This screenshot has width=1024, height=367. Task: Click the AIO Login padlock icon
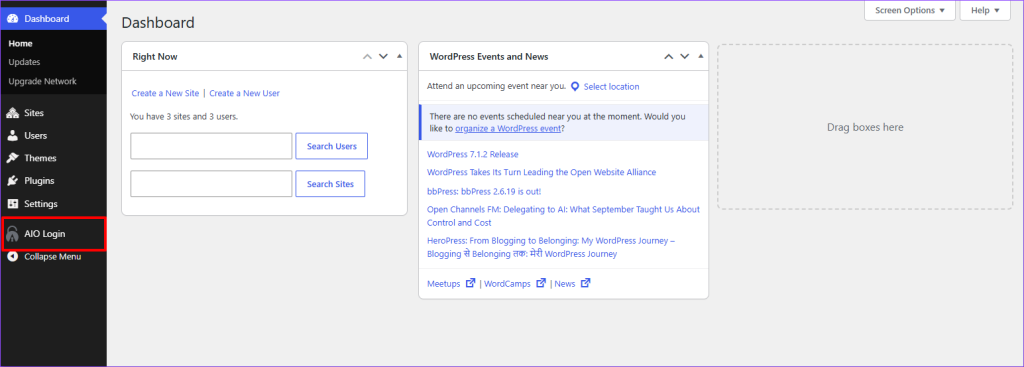12,234
